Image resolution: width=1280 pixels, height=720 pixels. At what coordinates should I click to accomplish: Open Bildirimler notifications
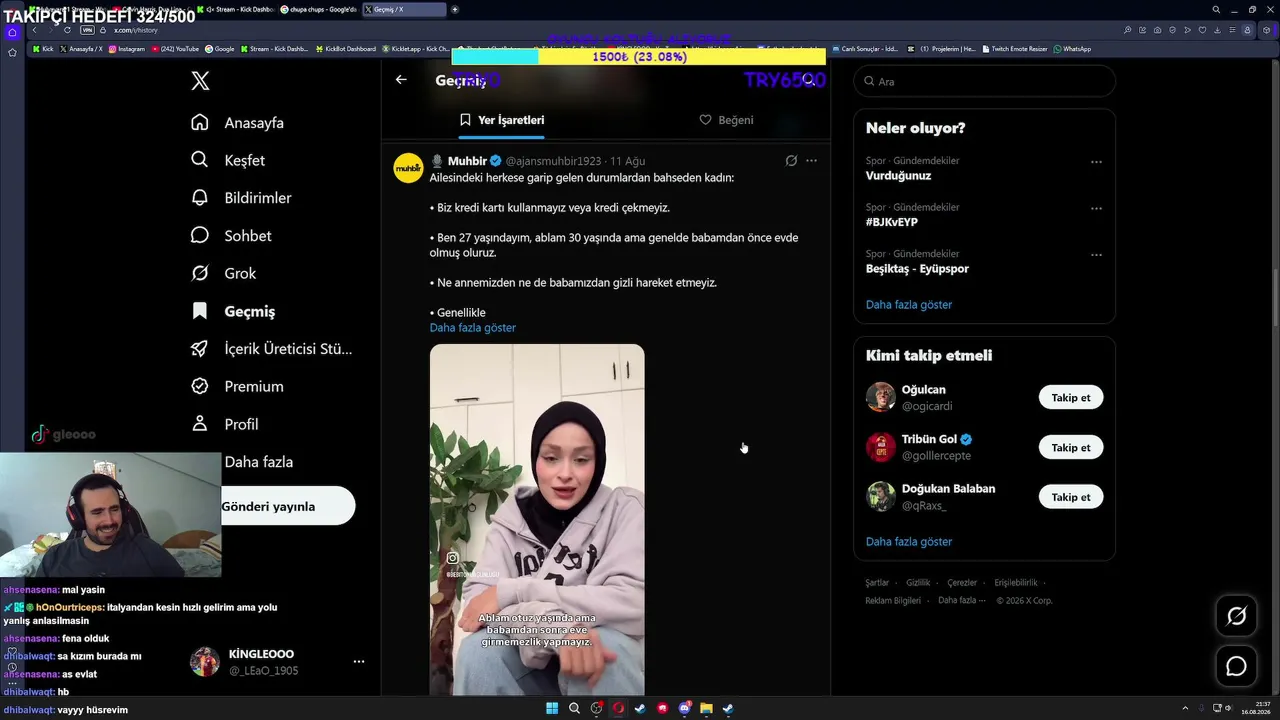(241, 198)
